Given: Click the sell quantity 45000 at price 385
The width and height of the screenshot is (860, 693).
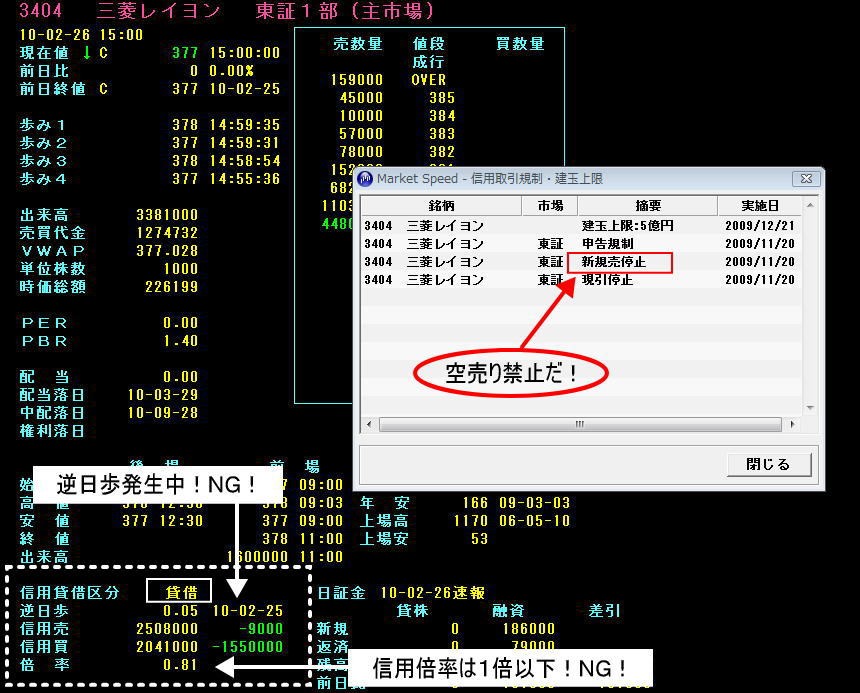Looking at the screenshot, I should 361,98.
